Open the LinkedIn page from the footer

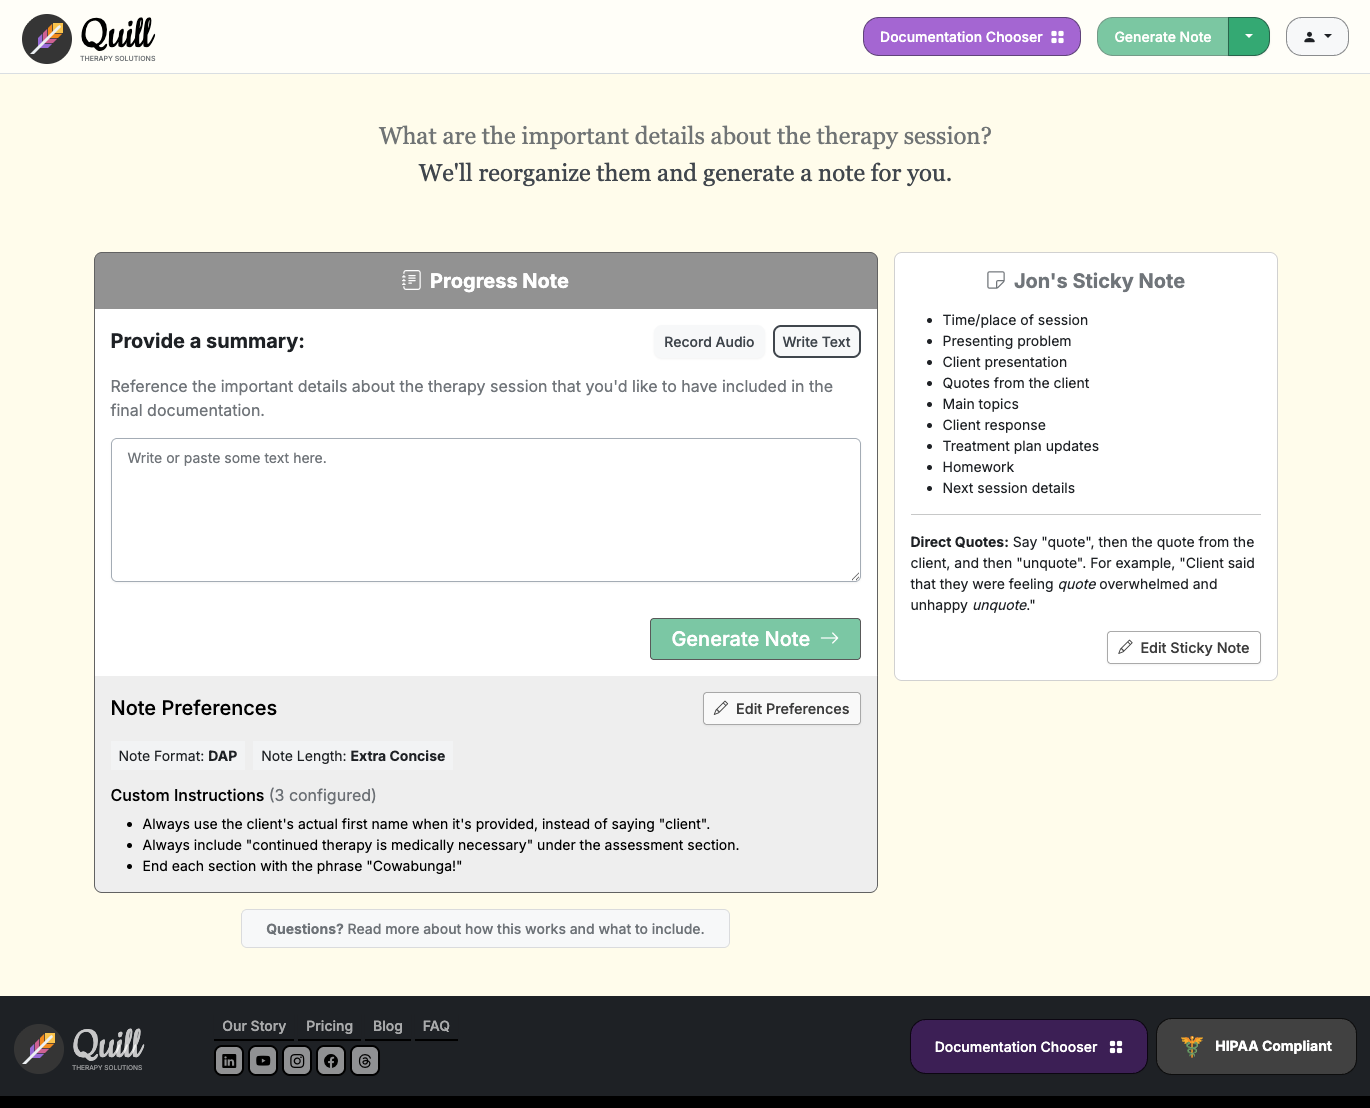click(x=229, y=1061)
